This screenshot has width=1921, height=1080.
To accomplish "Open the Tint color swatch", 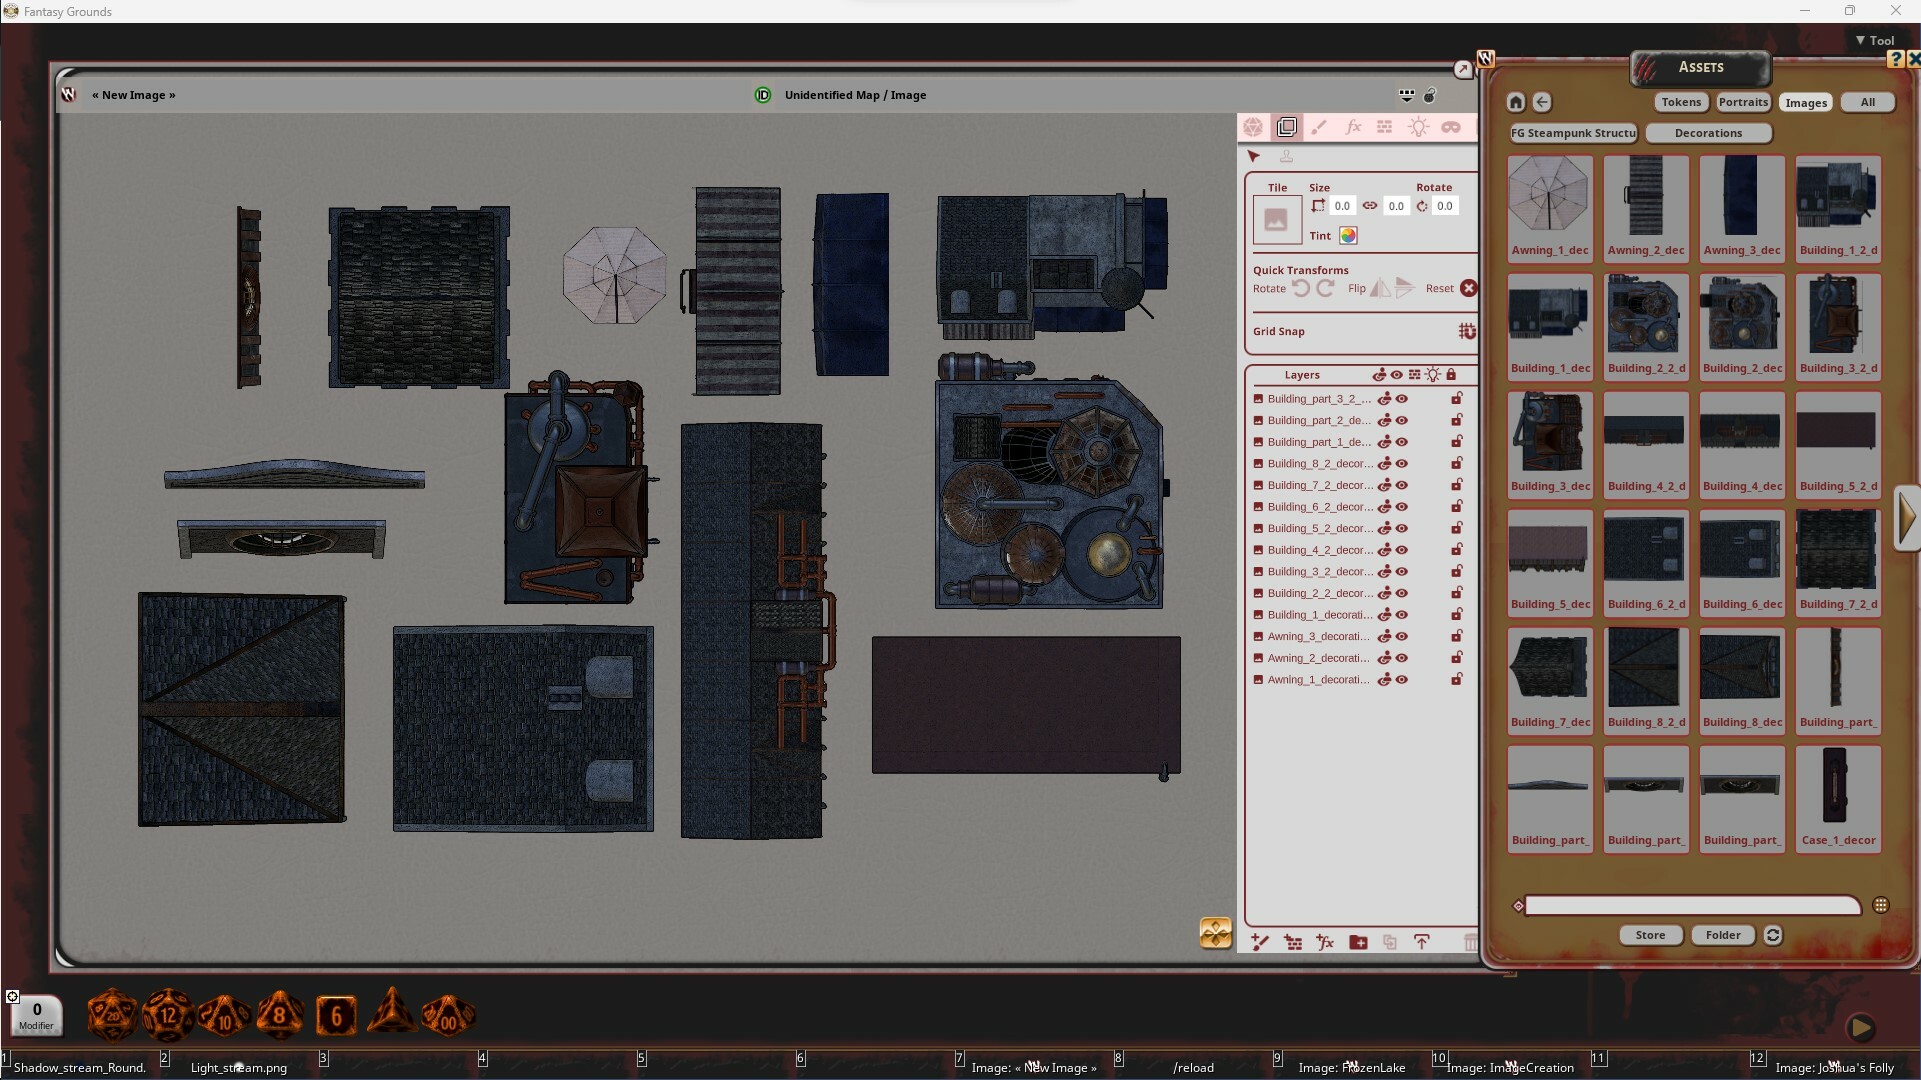I will click(x=1348, y=236).
